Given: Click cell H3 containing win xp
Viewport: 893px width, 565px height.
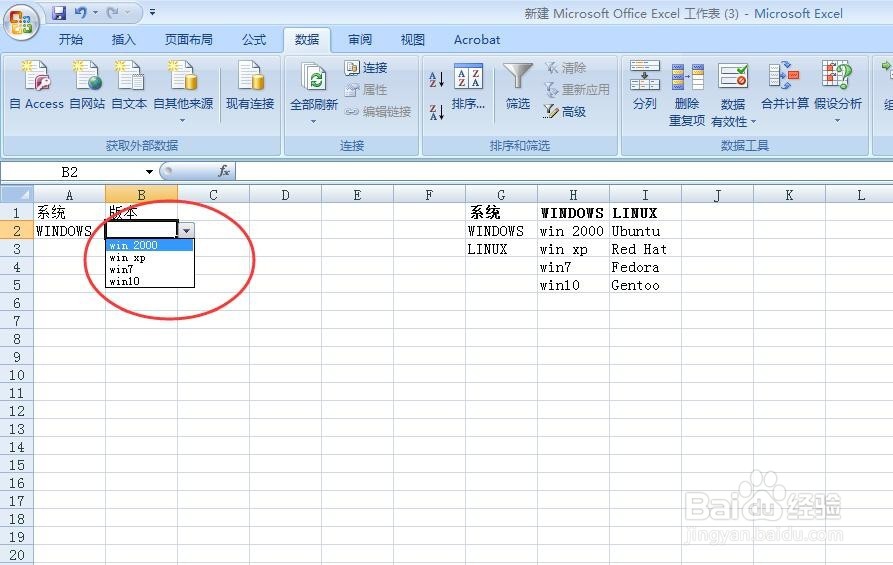Looking at the screenshot, I should coord(573,249).
